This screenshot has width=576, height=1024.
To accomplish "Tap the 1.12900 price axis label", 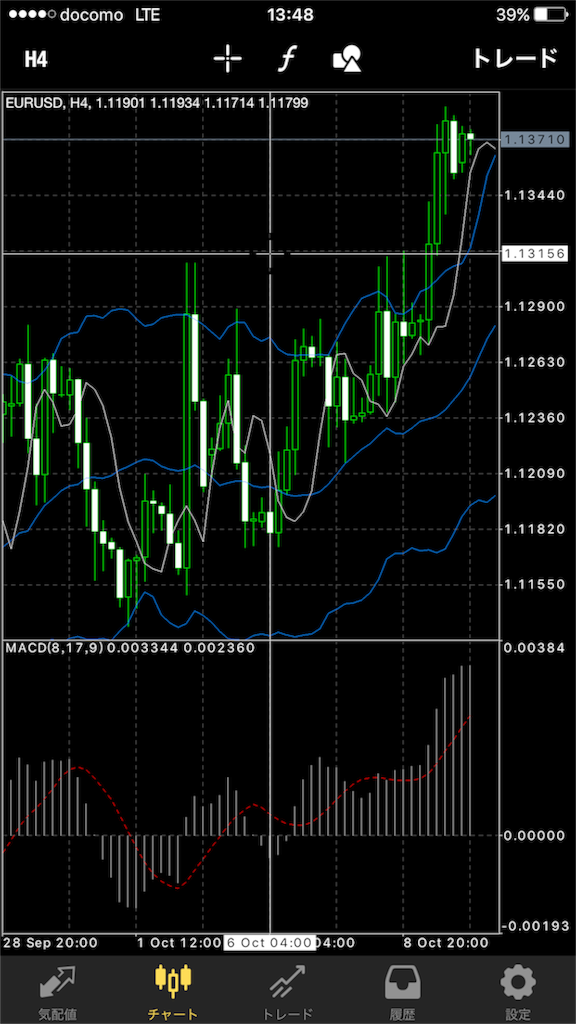I will (x=536, y=306).
